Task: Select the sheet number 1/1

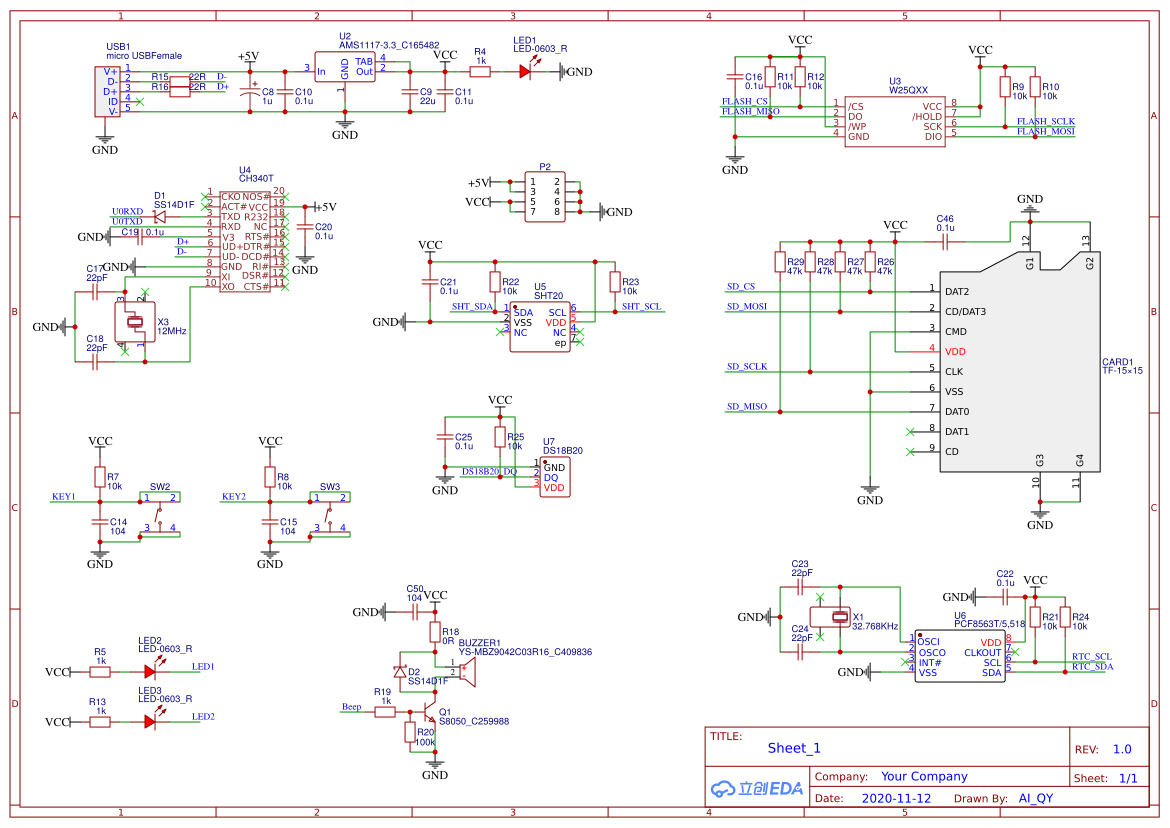Action: [1128, 779]
